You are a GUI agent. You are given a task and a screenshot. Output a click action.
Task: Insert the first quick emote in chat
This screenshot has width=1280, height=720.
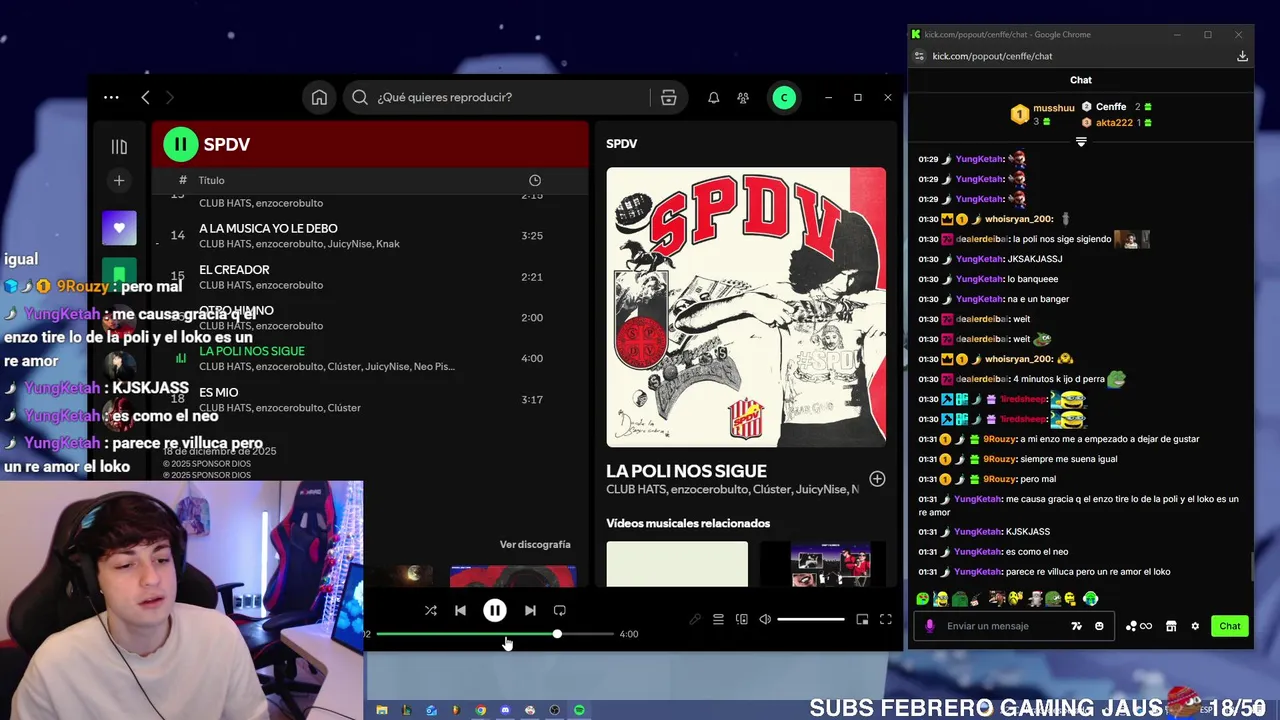coord(923,599)
